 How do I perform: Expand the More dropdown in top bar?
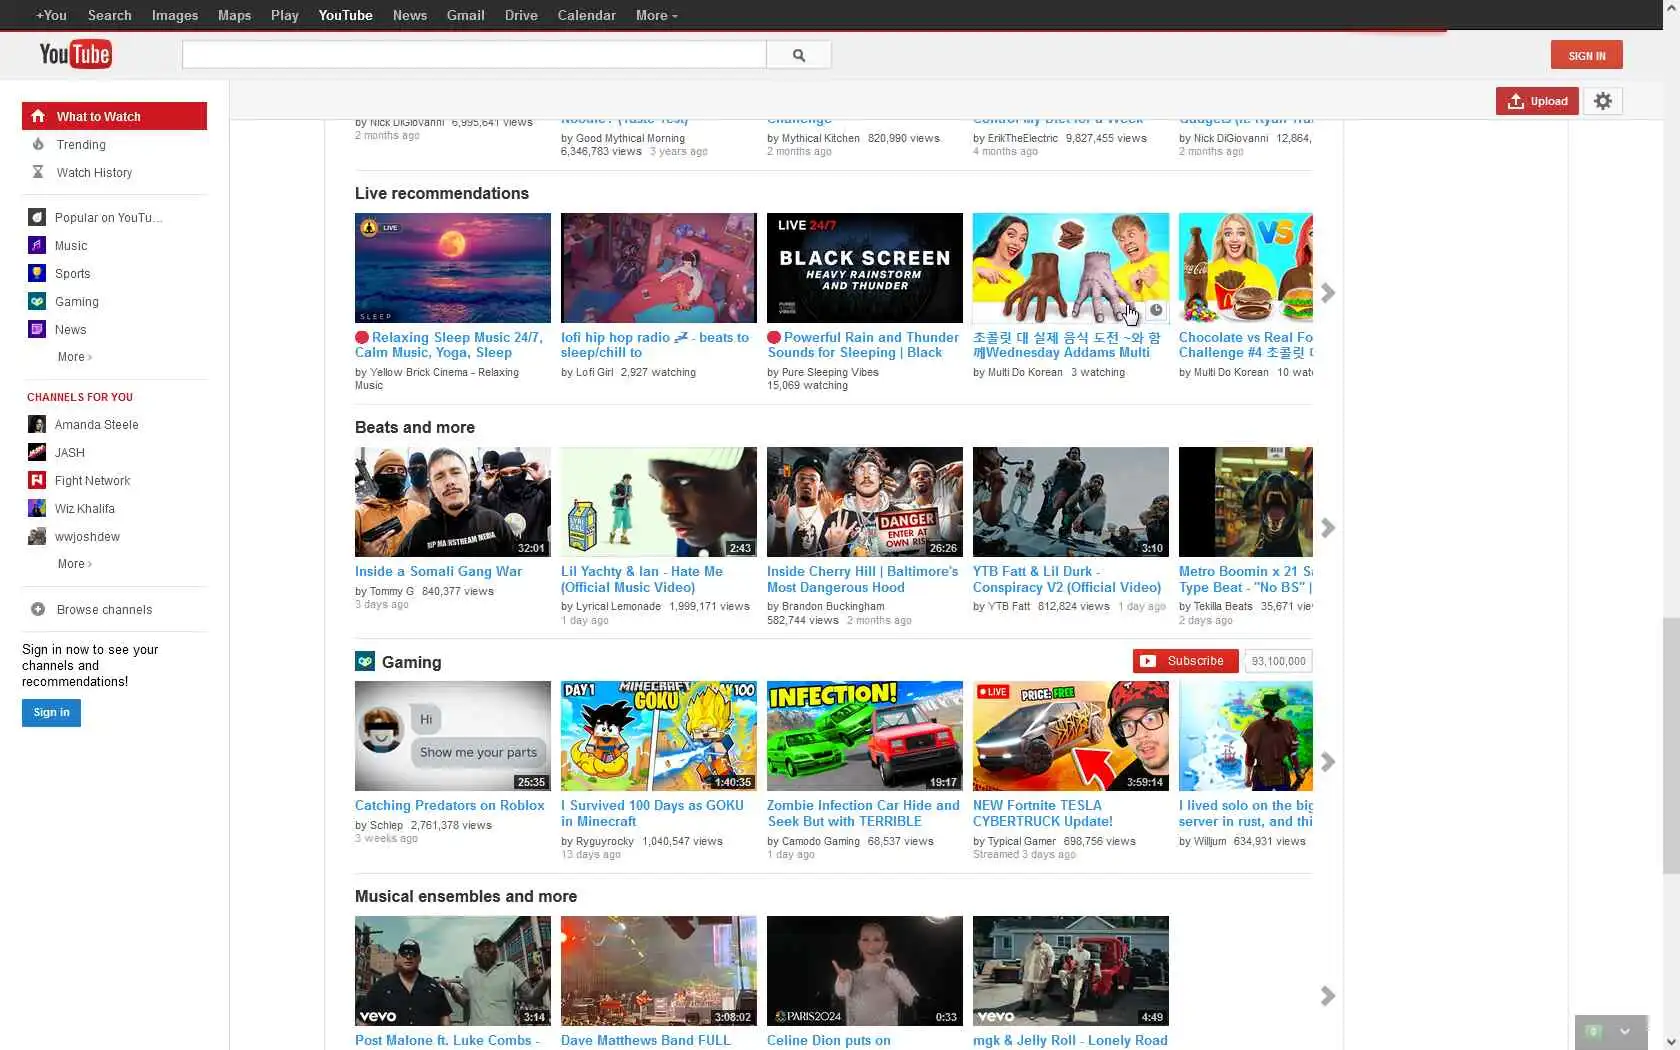click(656, 15)
